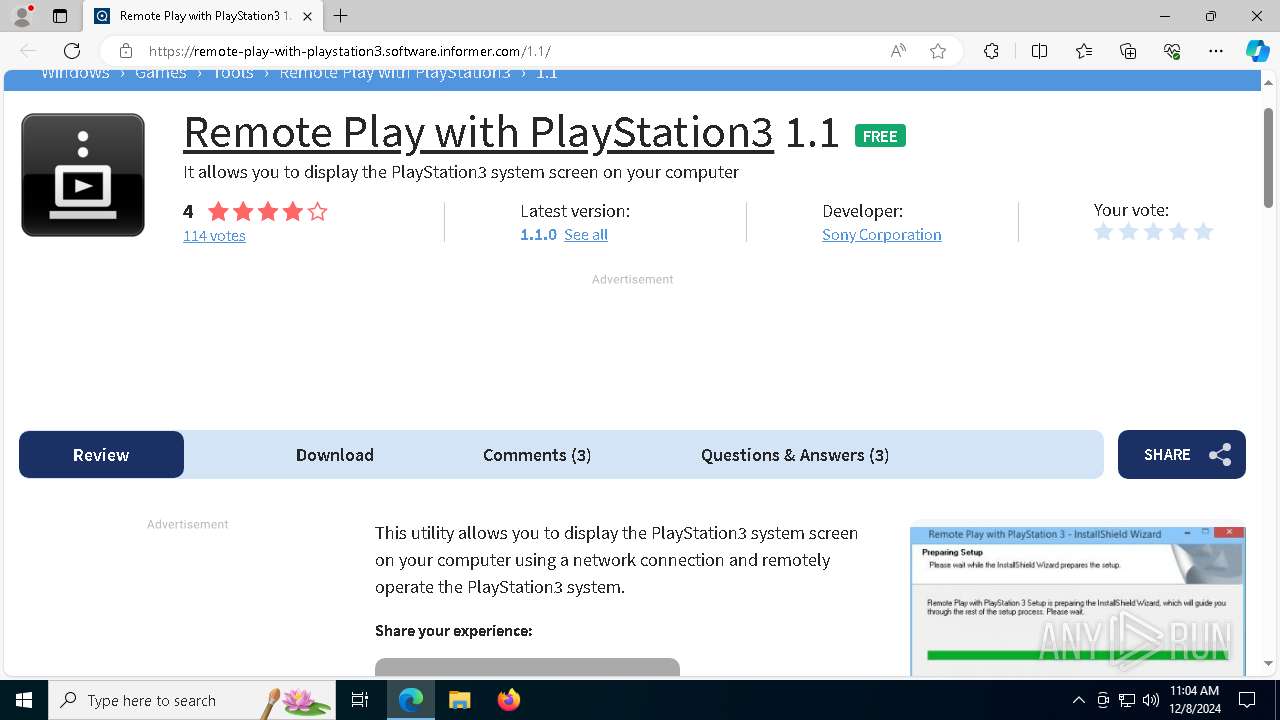The image size is (1280, 720).
Task: Click the Edge taskbar icon
Action: pyautogui.click(x=411, y=700)
